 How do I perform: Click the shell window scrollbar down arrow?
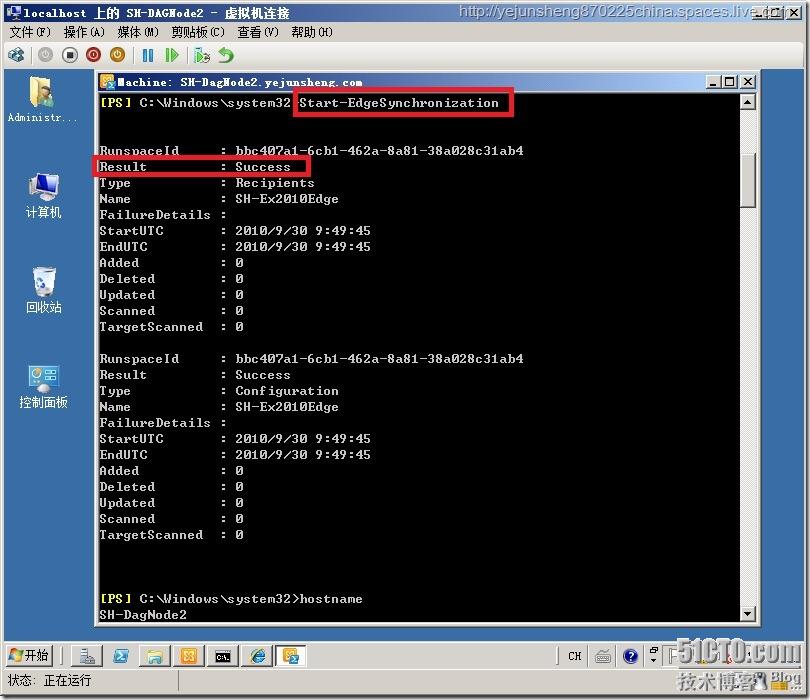pyautogui.click(x=747, y=613)
